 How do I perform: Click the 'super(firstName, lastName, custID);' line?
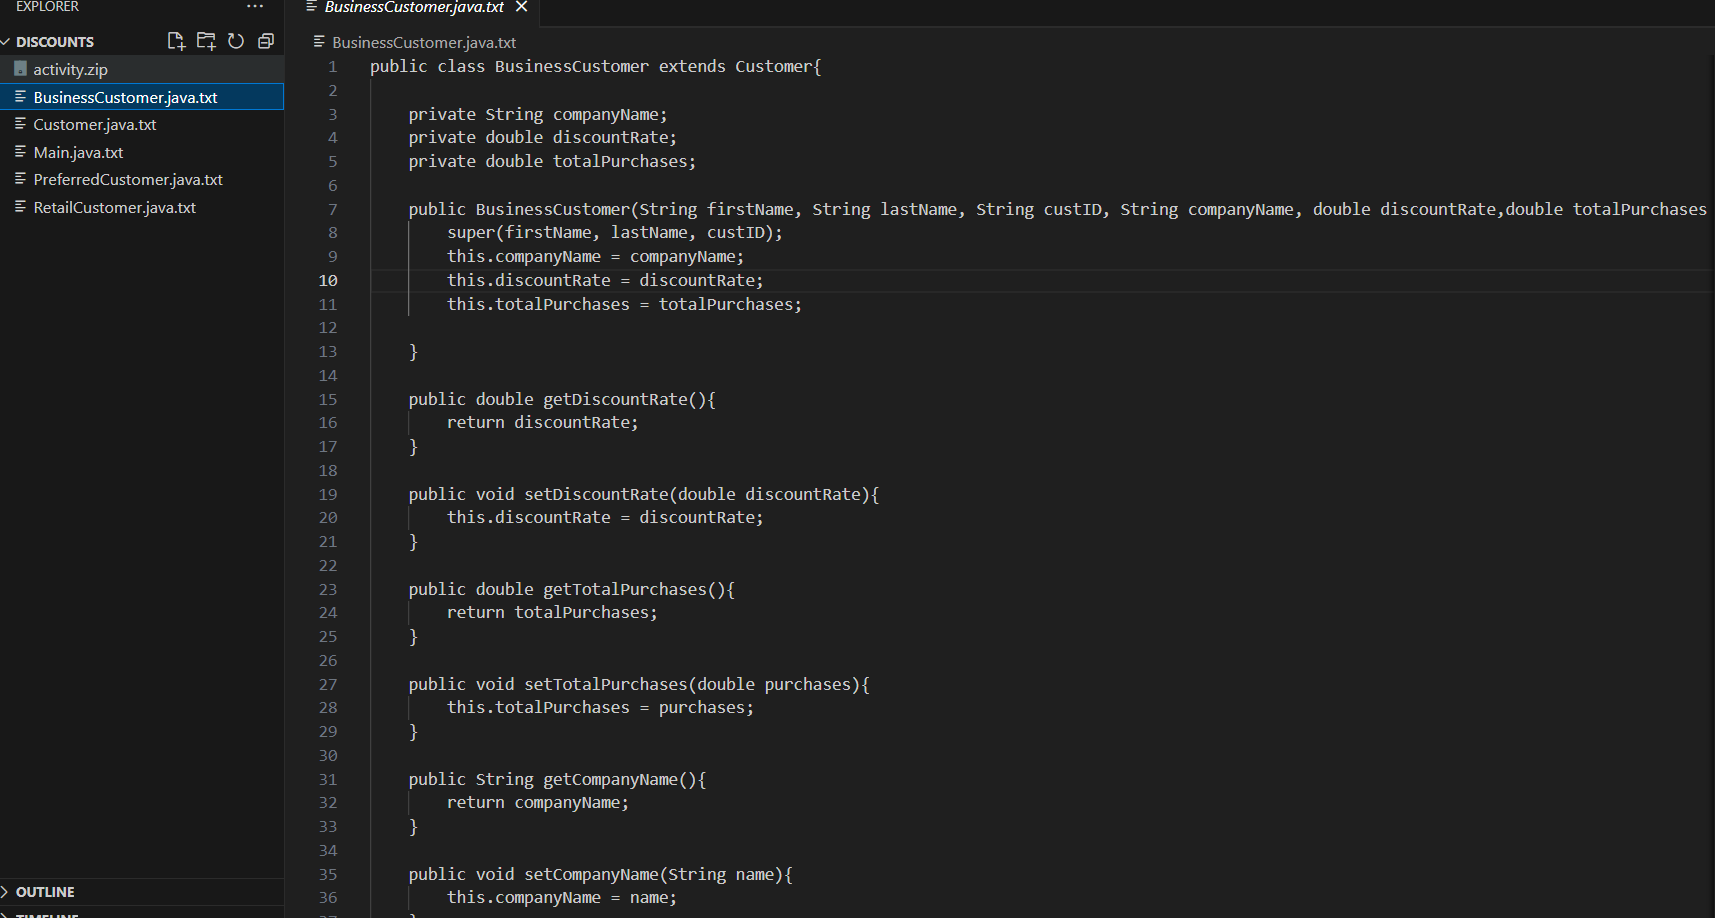pyautogui.click(x=615, y=233)
